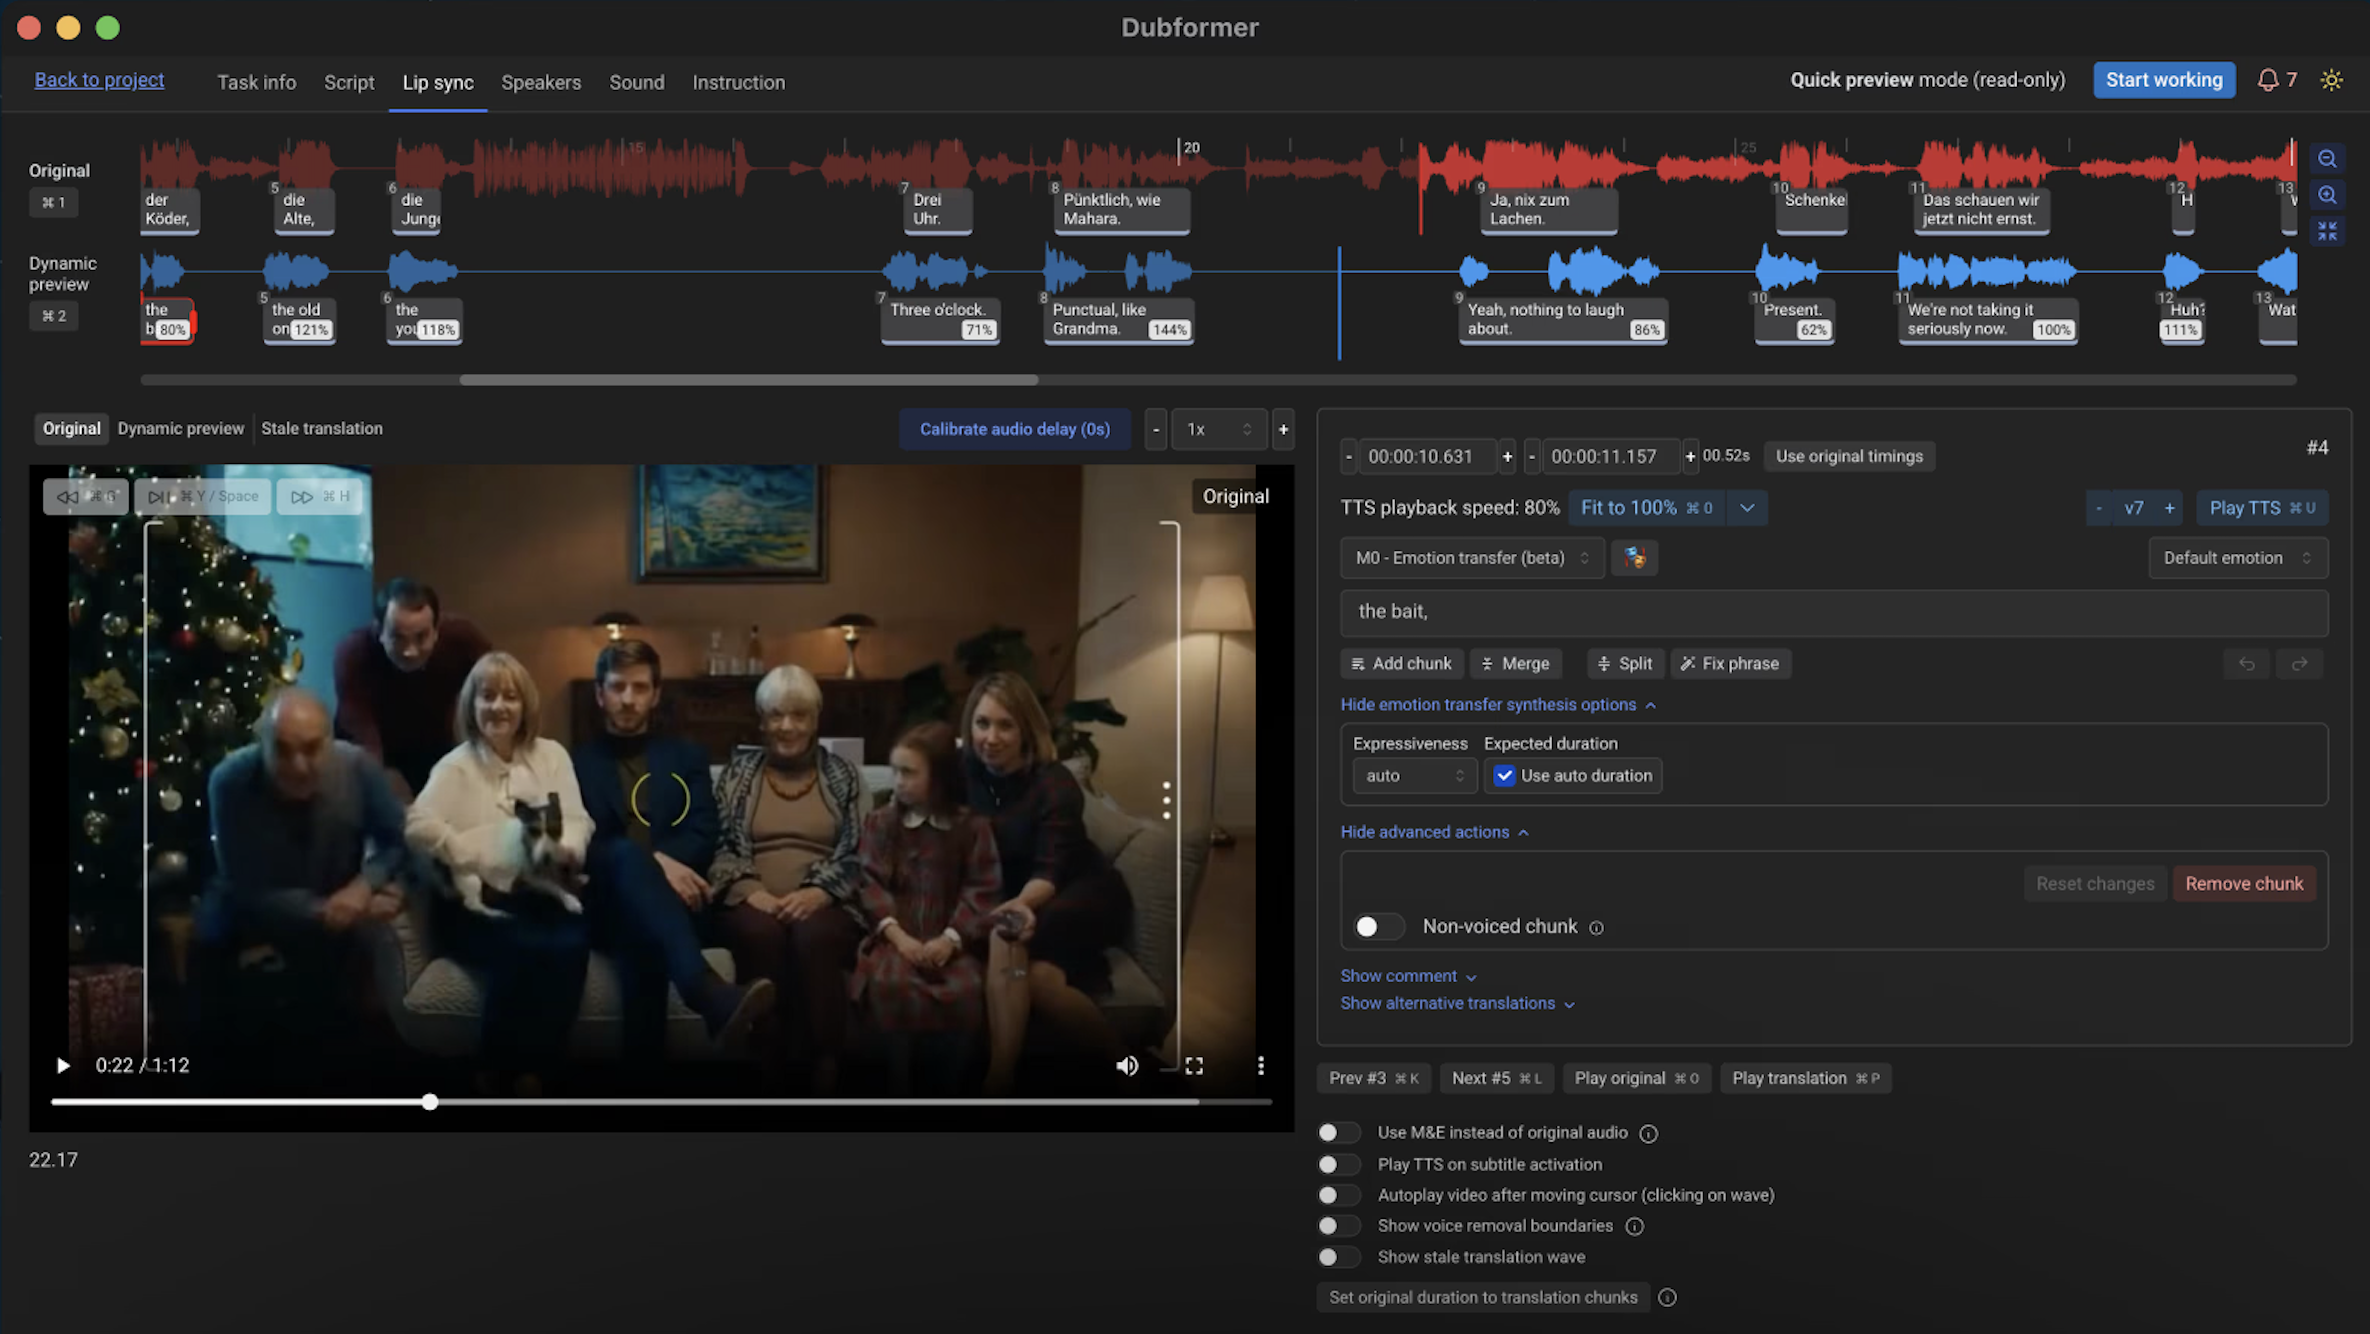Click the collapse waveform view icon
Image resolution: width=2370 pixels, height=1334 pixels.
2327,231
